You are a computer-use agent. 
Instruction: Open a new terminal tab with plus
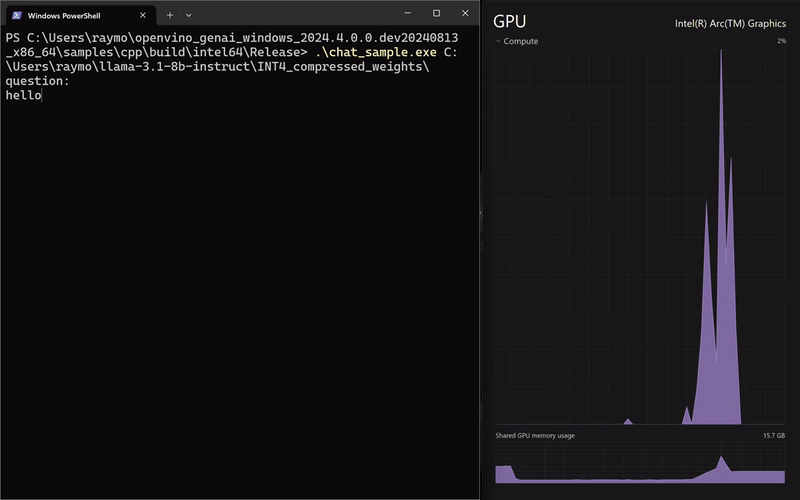(170, 15)
